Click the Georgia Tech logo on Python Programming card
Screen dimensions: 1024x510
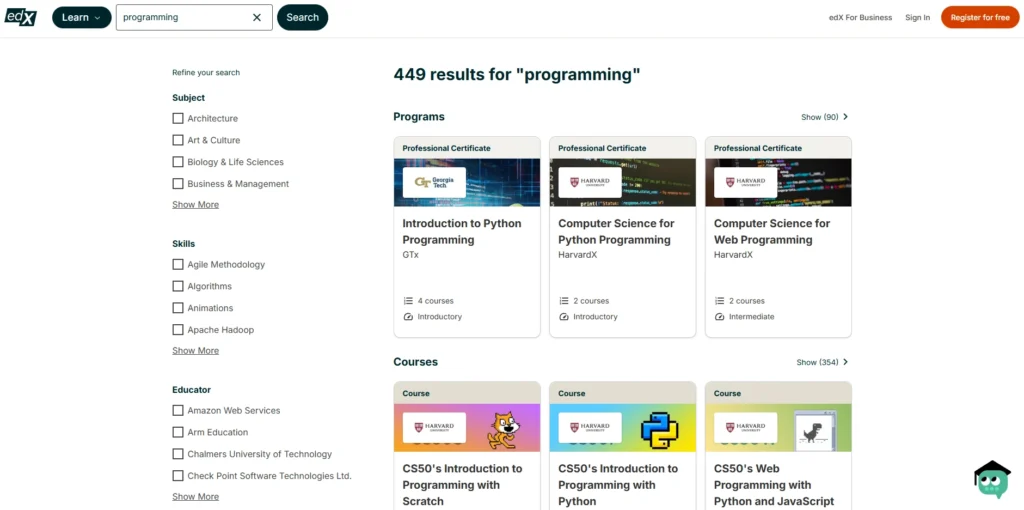click(x=434, y=183)
